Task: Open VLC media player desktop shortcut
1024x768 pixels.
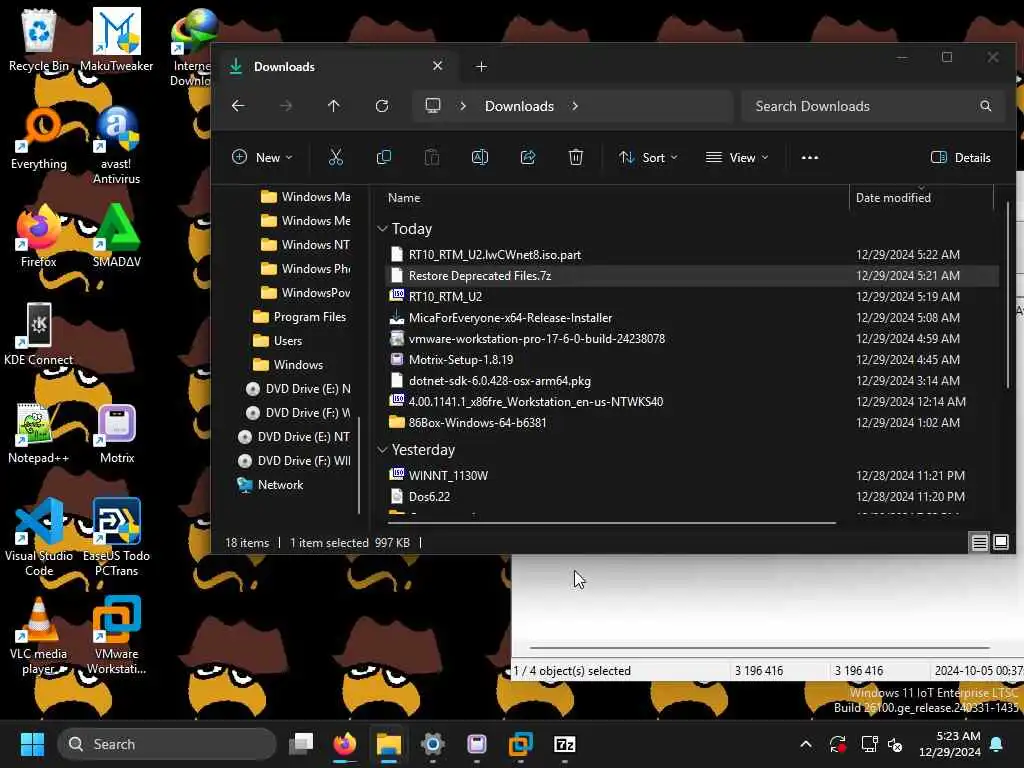Action: pyautogui.click(x=39, y=635)
